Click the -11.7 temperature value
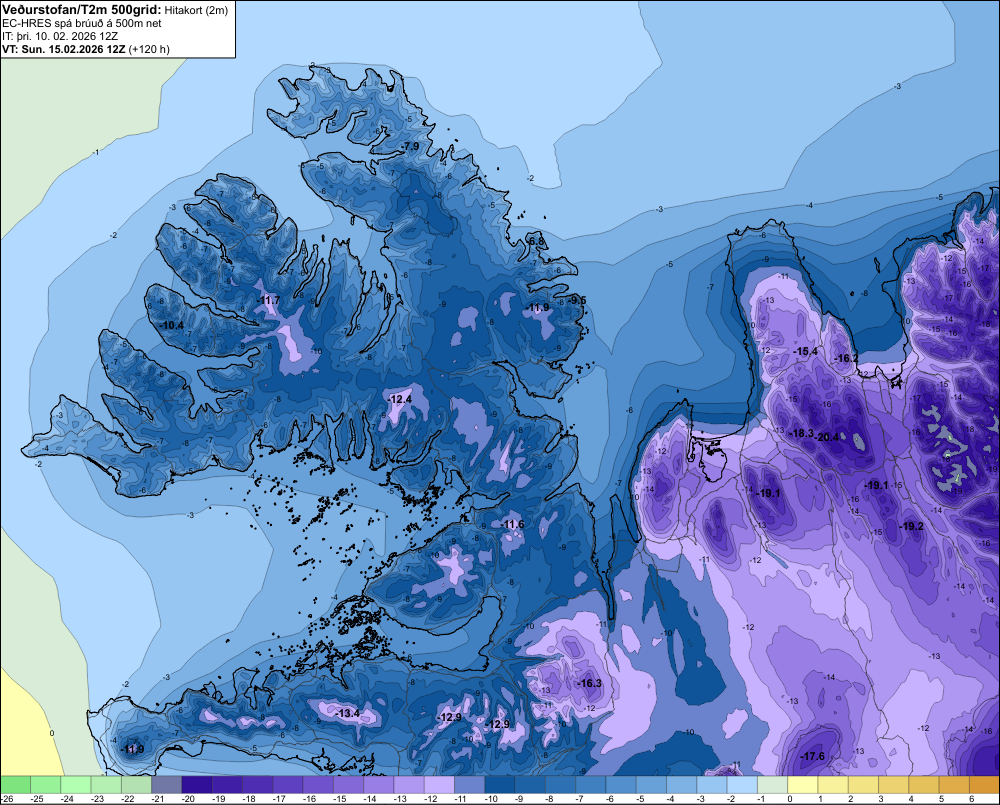The height and width of the screenshot is (805, 1000). [x=268, y=300]
